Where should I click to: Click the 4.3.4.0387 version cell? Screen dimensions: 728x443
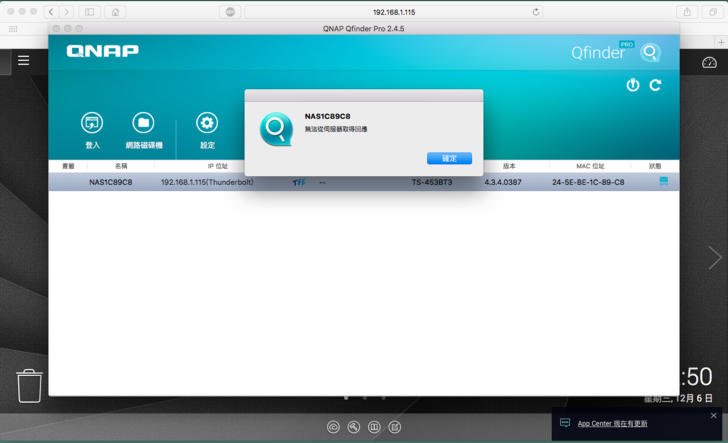(x=503, y=182)
